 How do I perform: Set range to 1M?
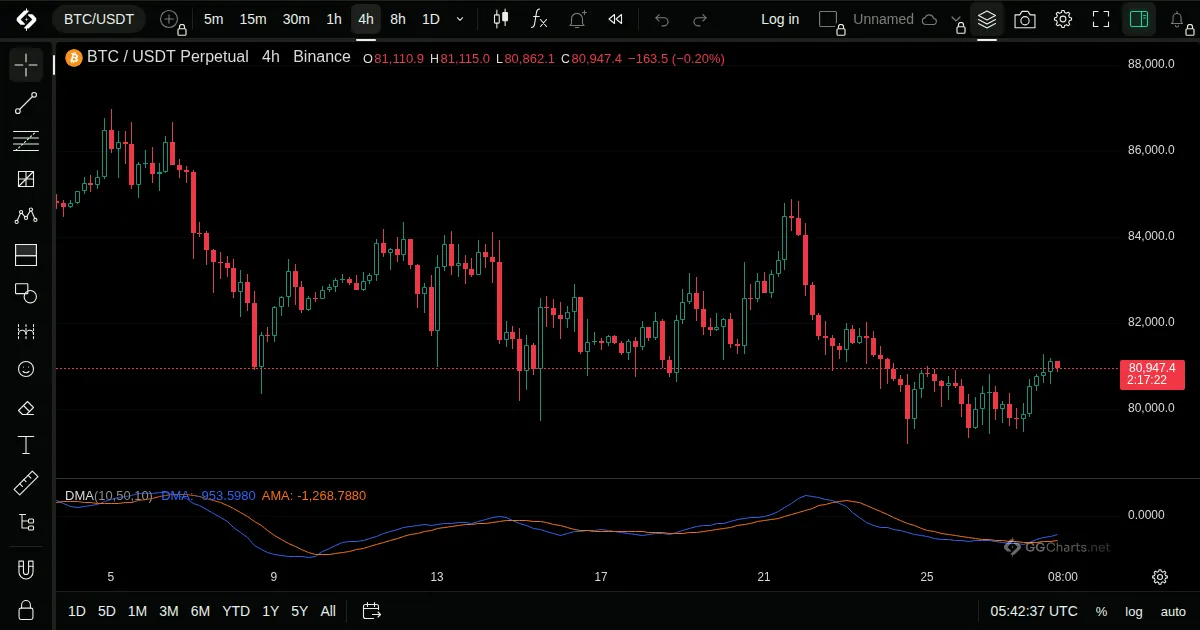137,611
